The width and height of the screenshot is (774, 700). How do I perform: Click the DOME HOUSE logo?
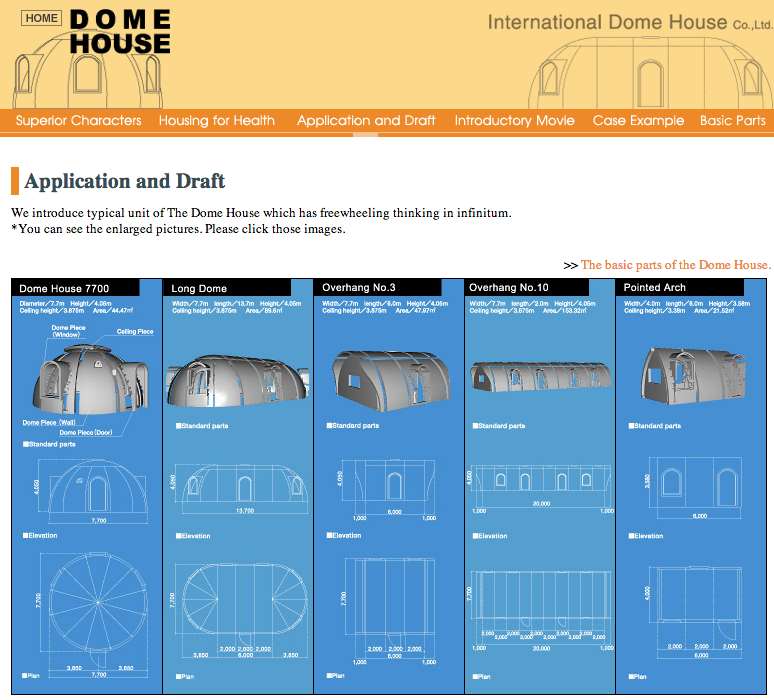pyautogui.click(x=120, y=32)
